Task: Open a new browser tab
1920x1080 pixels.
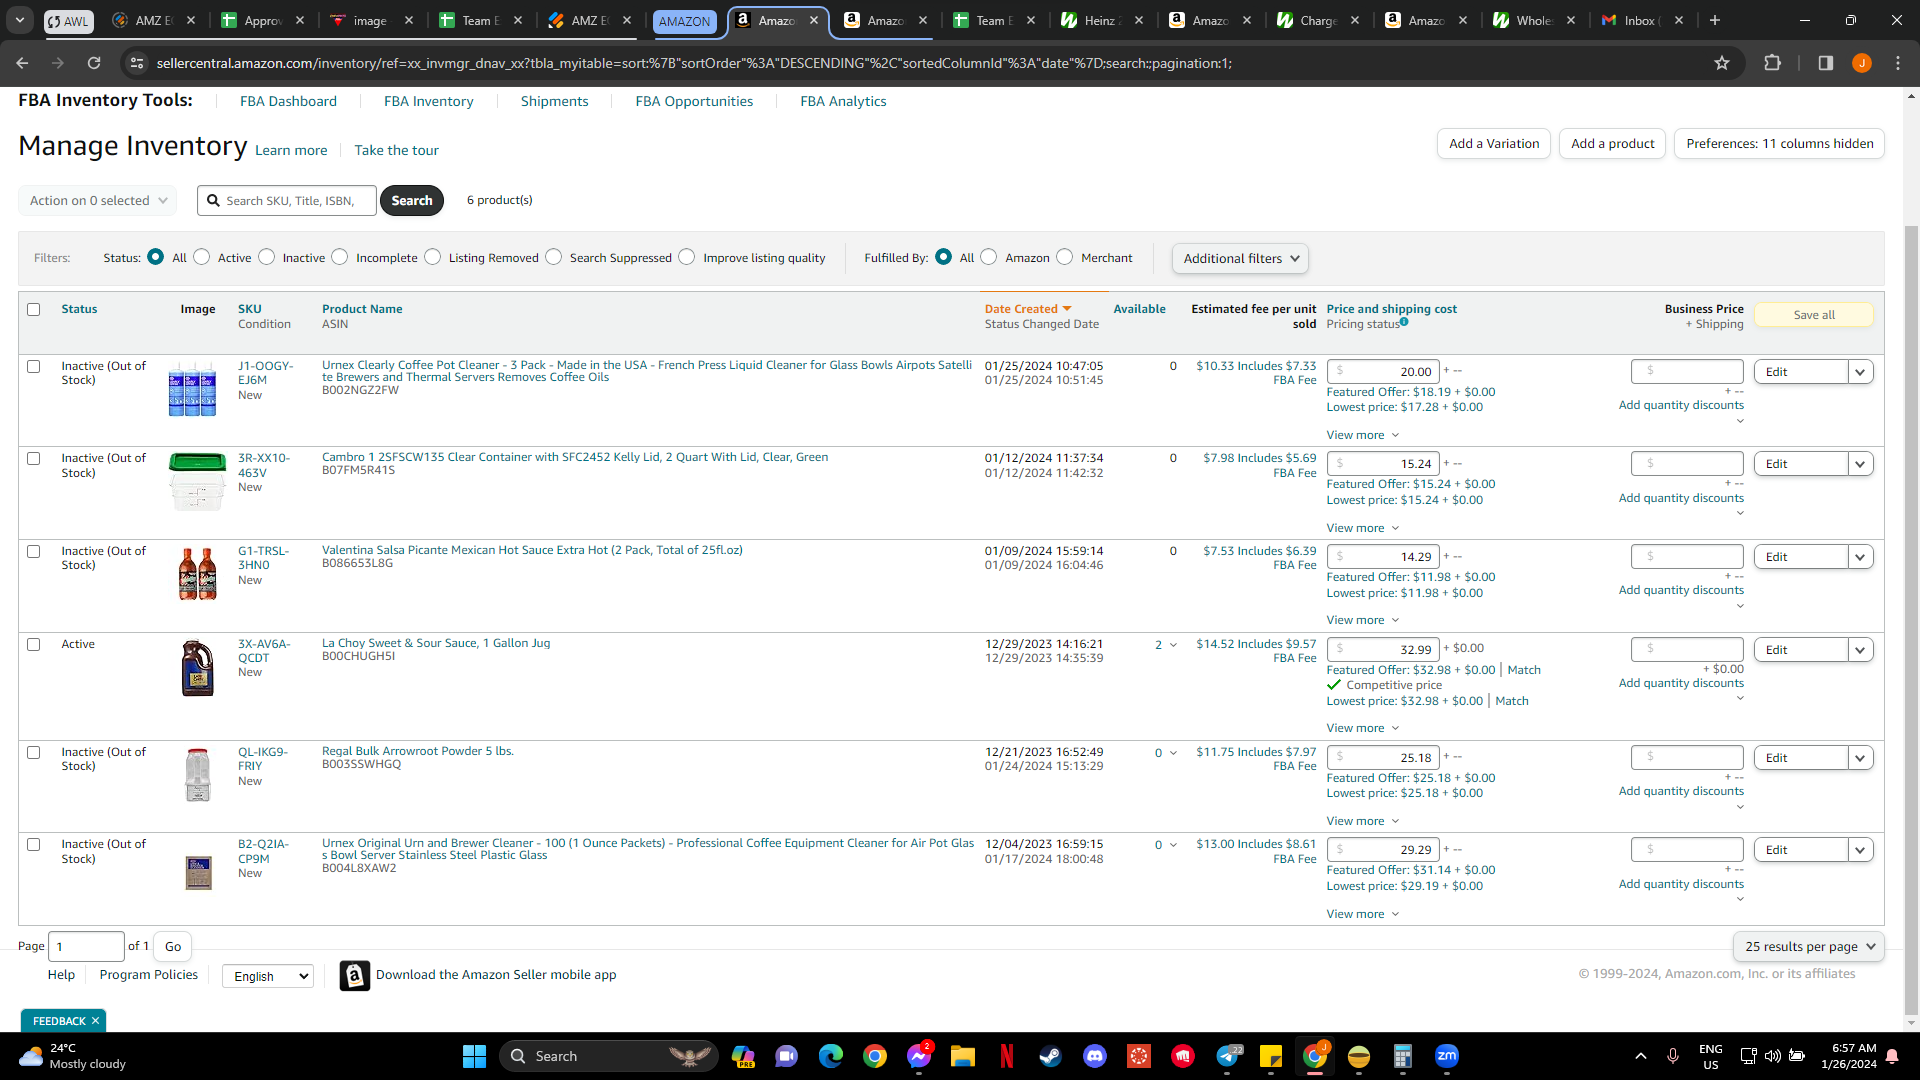Action: (1715, 20)
